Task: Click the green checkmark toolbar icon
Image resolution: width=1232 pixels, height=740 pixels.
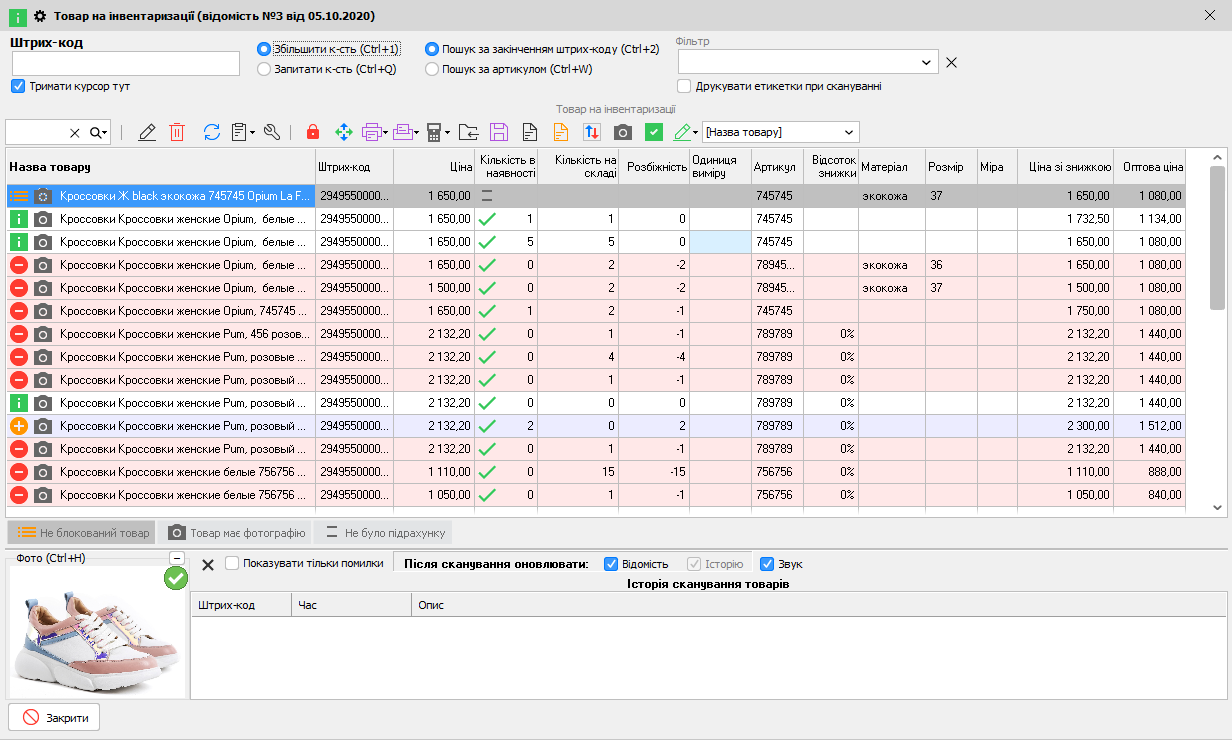Action: (x=654, y=132)
